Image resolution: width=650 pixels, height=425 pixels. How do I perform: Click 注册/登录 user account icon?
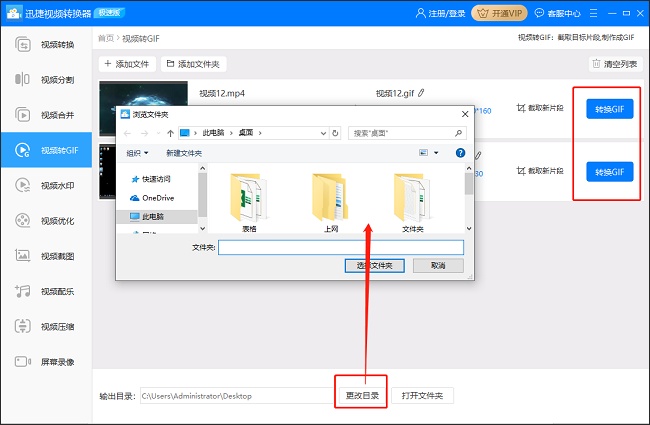tap(420, 13)
